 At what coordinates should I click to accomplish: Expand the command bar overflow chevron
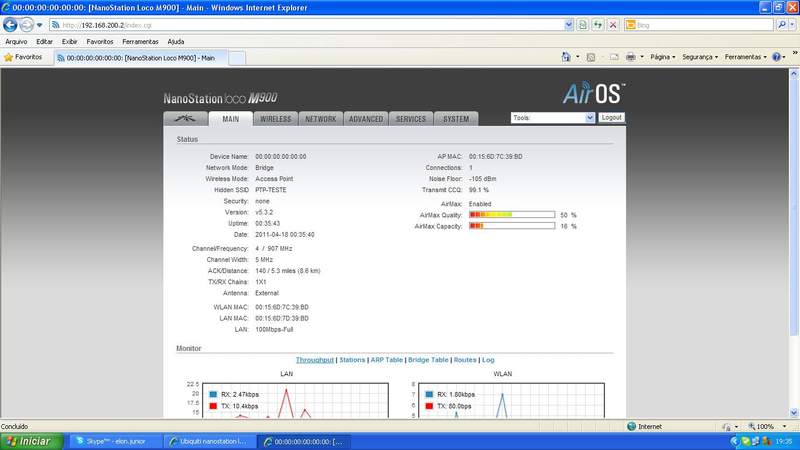[794, 53]
